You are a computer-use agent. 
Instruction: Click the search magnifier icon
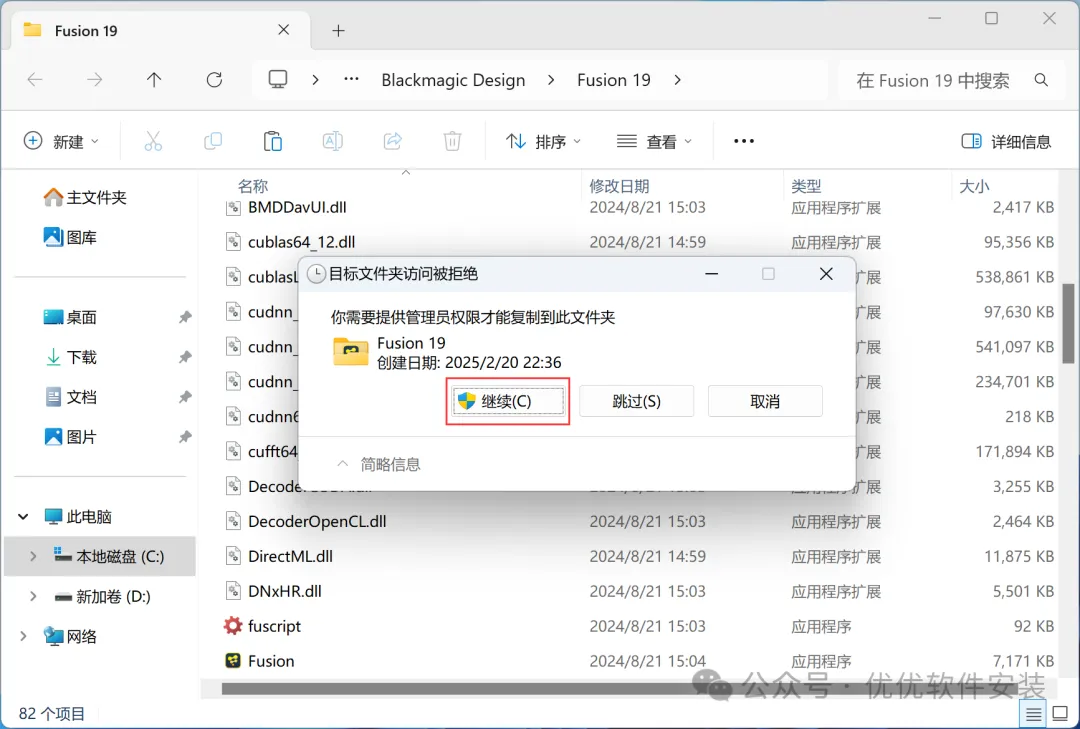pyautogui.click(x=1041, y=81)
